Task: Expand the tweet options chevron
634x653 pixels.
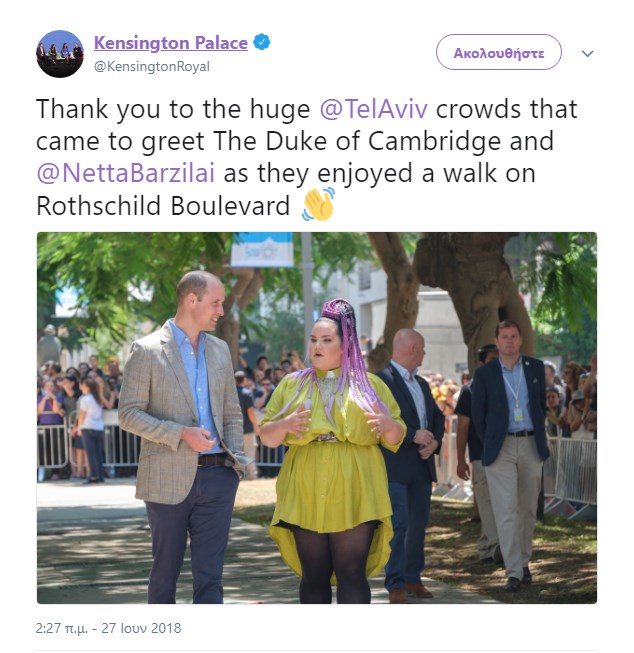Action: (587, 53)
